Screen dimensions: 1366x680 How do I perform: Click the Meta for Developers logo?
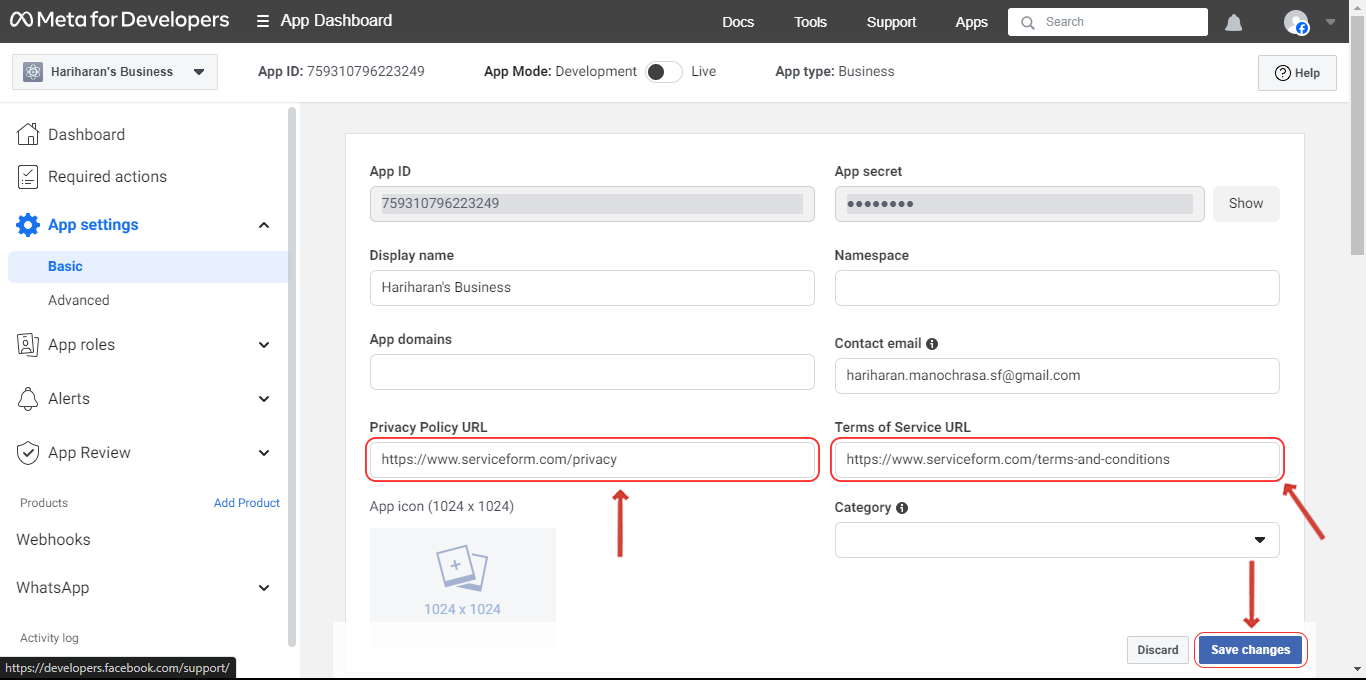click(x=119, y=20)
